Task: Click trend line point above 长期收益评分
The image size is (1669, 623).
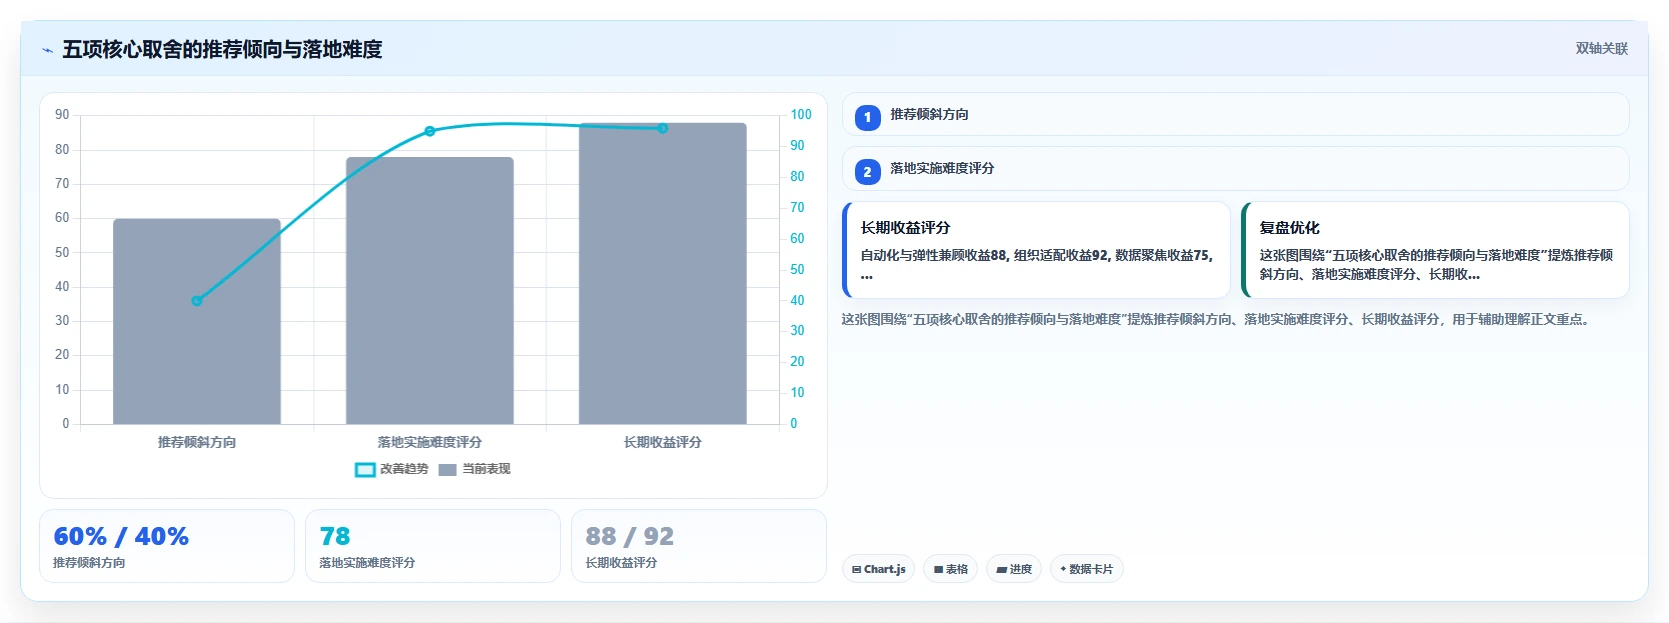Action: tap(662, 128)
